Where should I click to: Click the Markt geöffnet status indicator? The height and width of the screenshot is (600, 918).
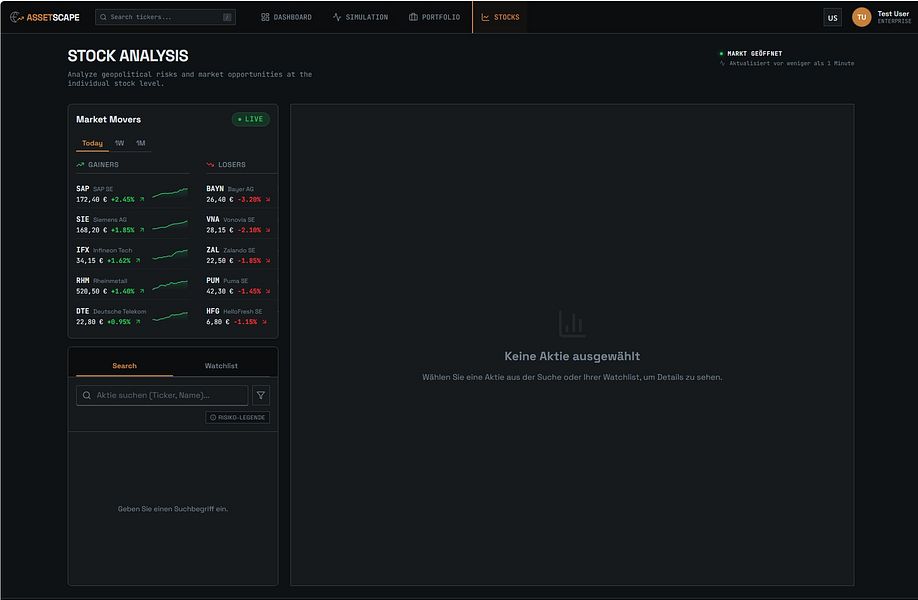751,53
